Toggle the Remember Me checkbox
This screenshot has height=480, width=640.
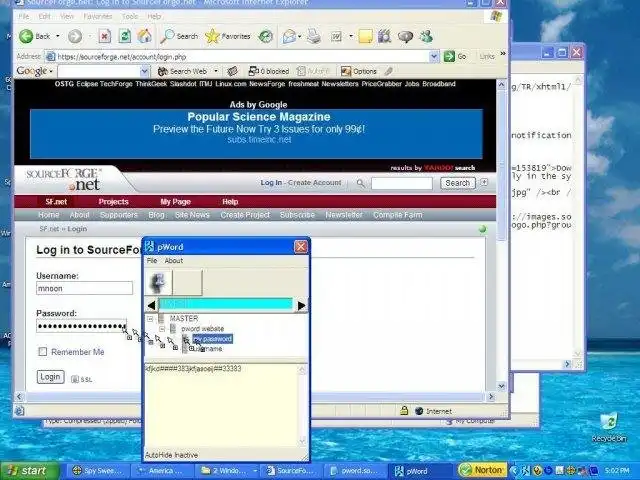pyautogui.click(x=42, y=351)
